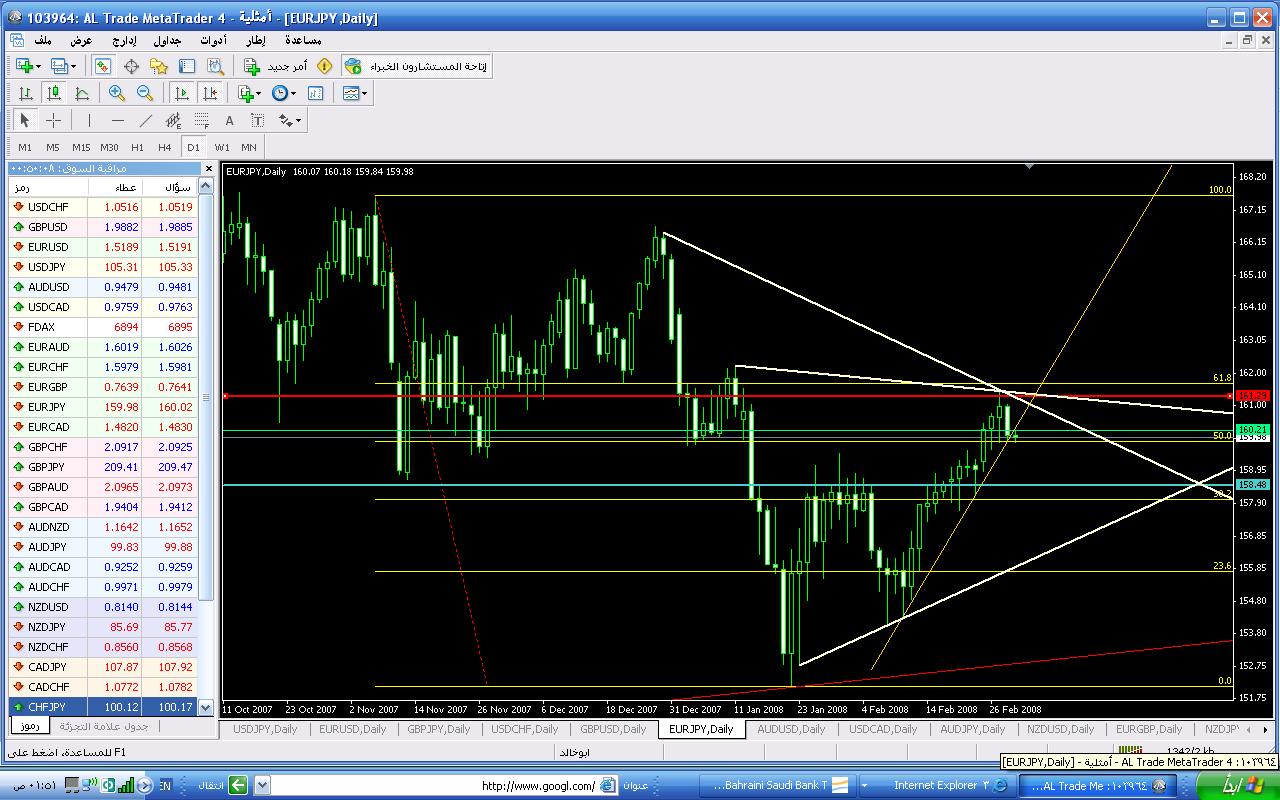
Task: Open the ملف (File) menu
Action: 43,41
